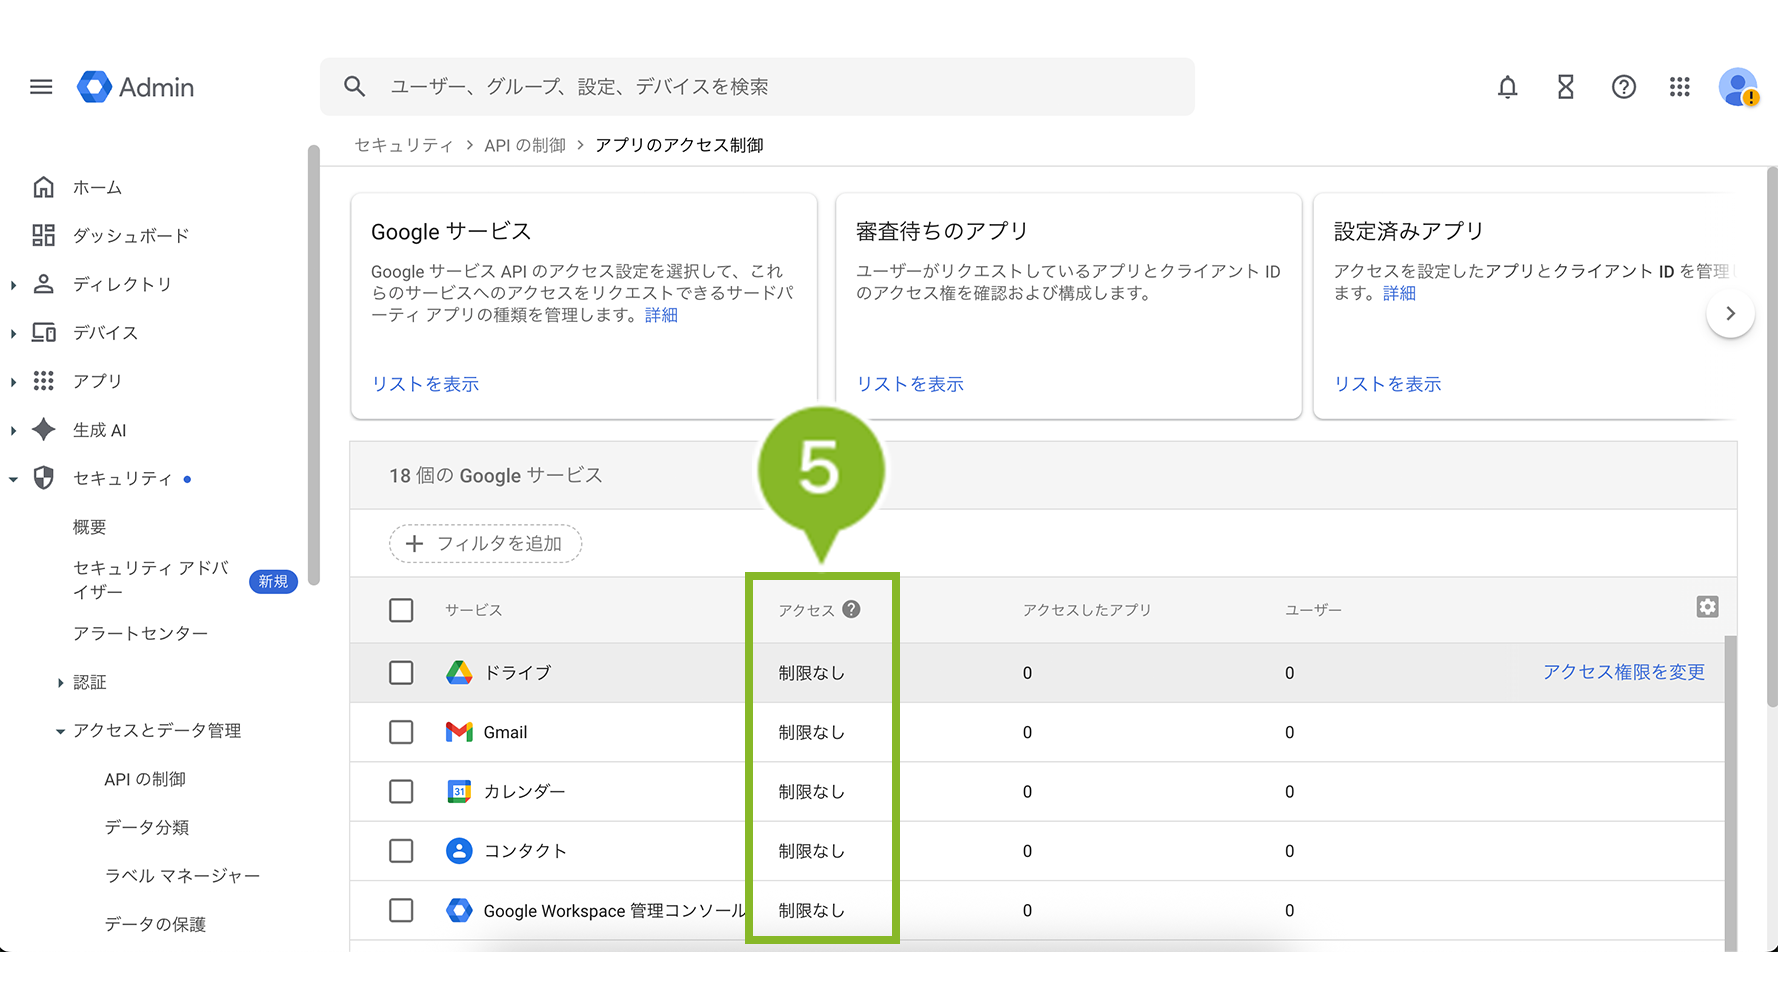The width and height of the screenshot is (1778, 1000).
Task: Check the Drive service checkbox
Action: pyautogui.click(x=401, y=672)
